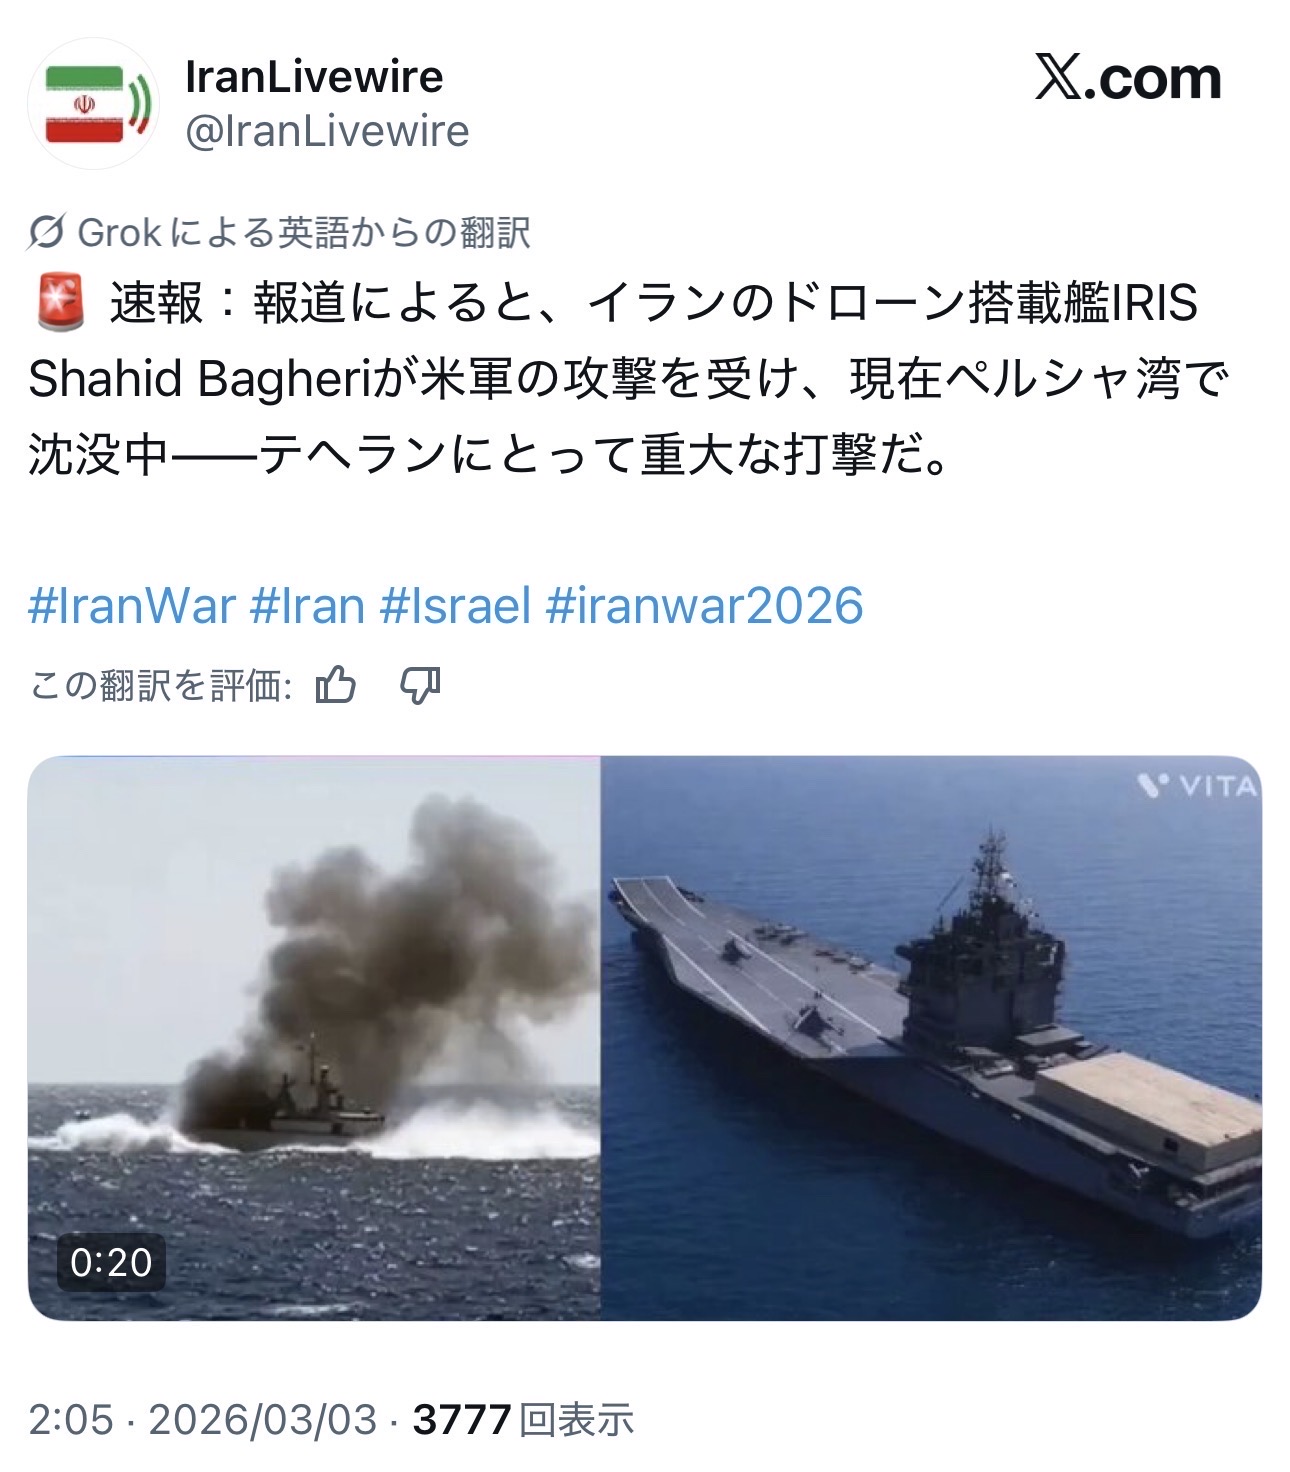Click the aircraft carrier image half
Screen dimensions: 1290x1472
point(931,1038)
